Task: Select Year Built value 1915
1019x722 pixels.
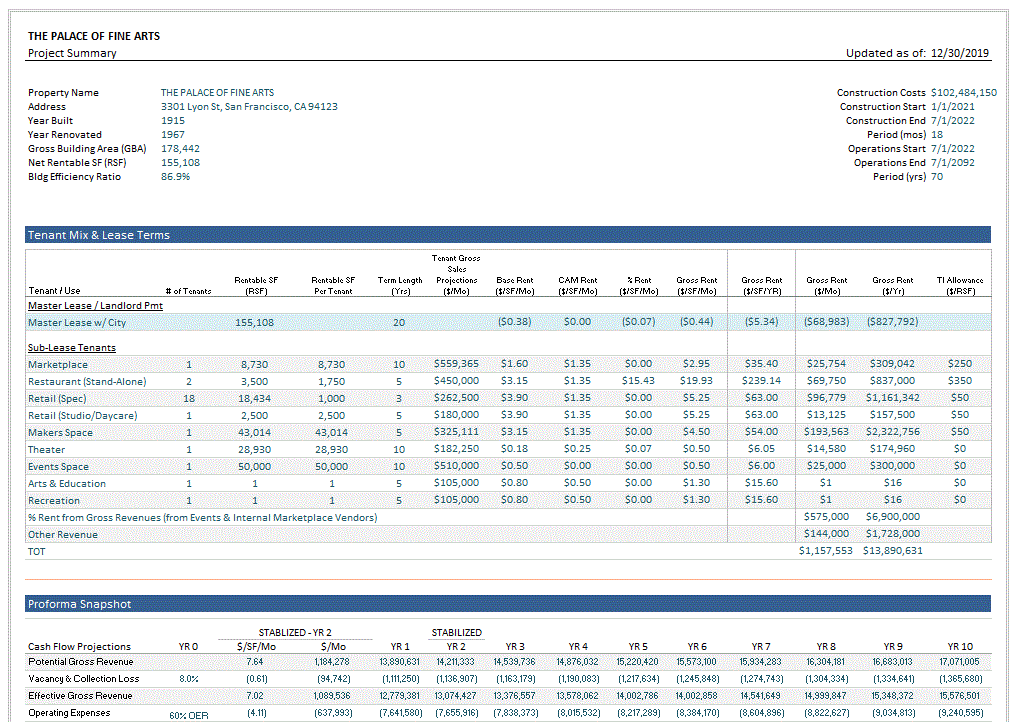Action: pos(173,121)
